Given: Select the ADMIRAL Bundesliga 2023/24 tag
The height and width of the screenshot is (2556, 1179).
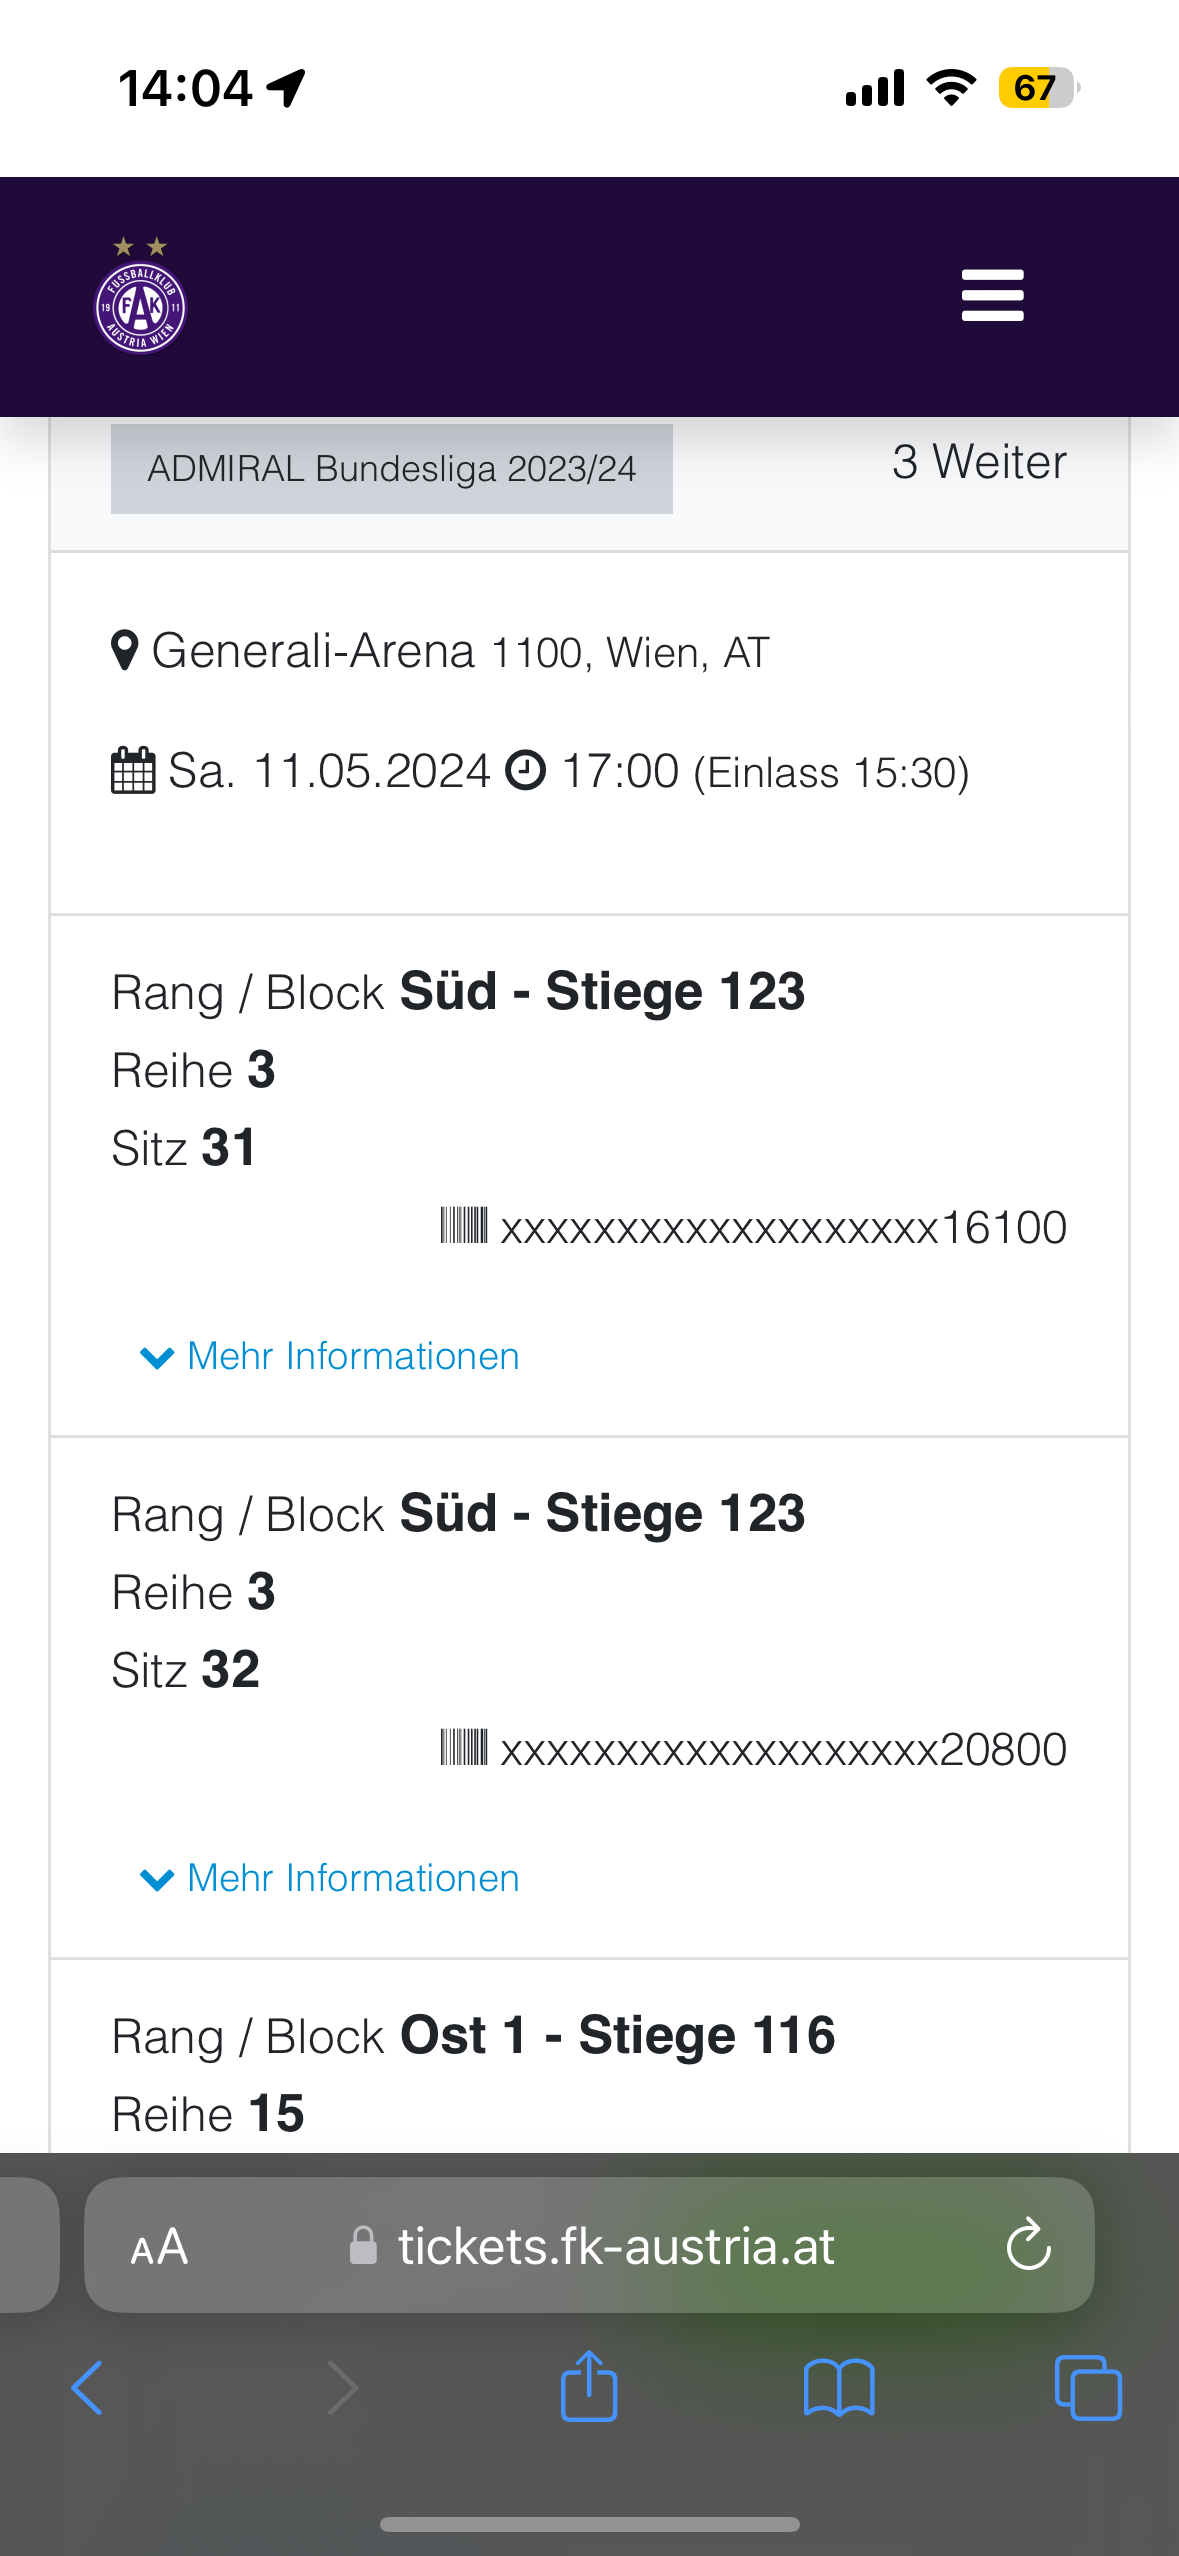Looking at the screenshot, I should point(392,468).
